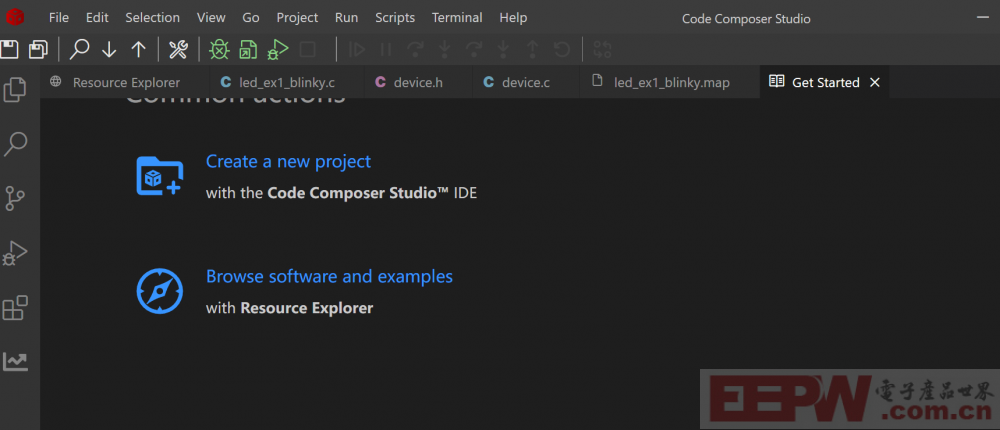Click the green load program file icon
Image resolution: width=1000 pixels, height=430 pixels.
pyautogui.click(x=248, y=49)
